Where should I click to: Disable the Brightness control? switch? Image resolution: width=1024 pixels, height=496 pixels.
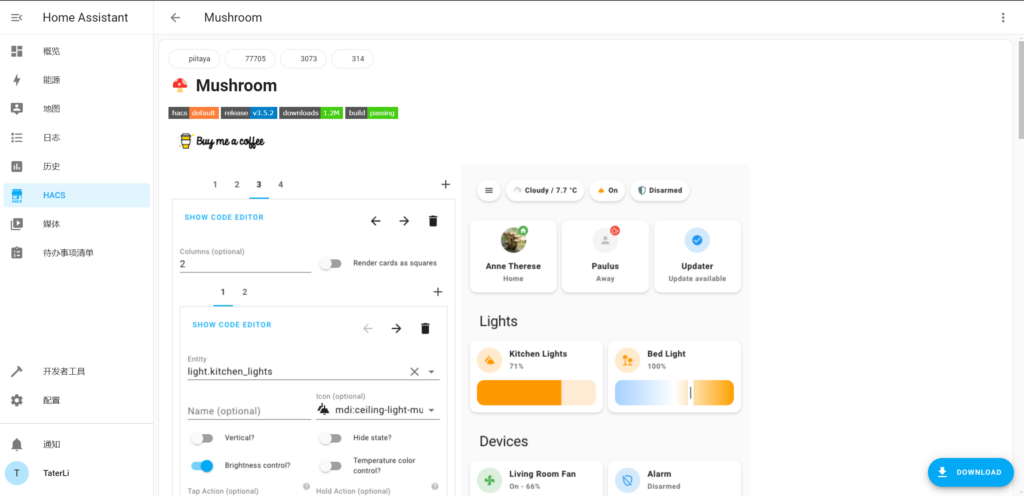202,466
